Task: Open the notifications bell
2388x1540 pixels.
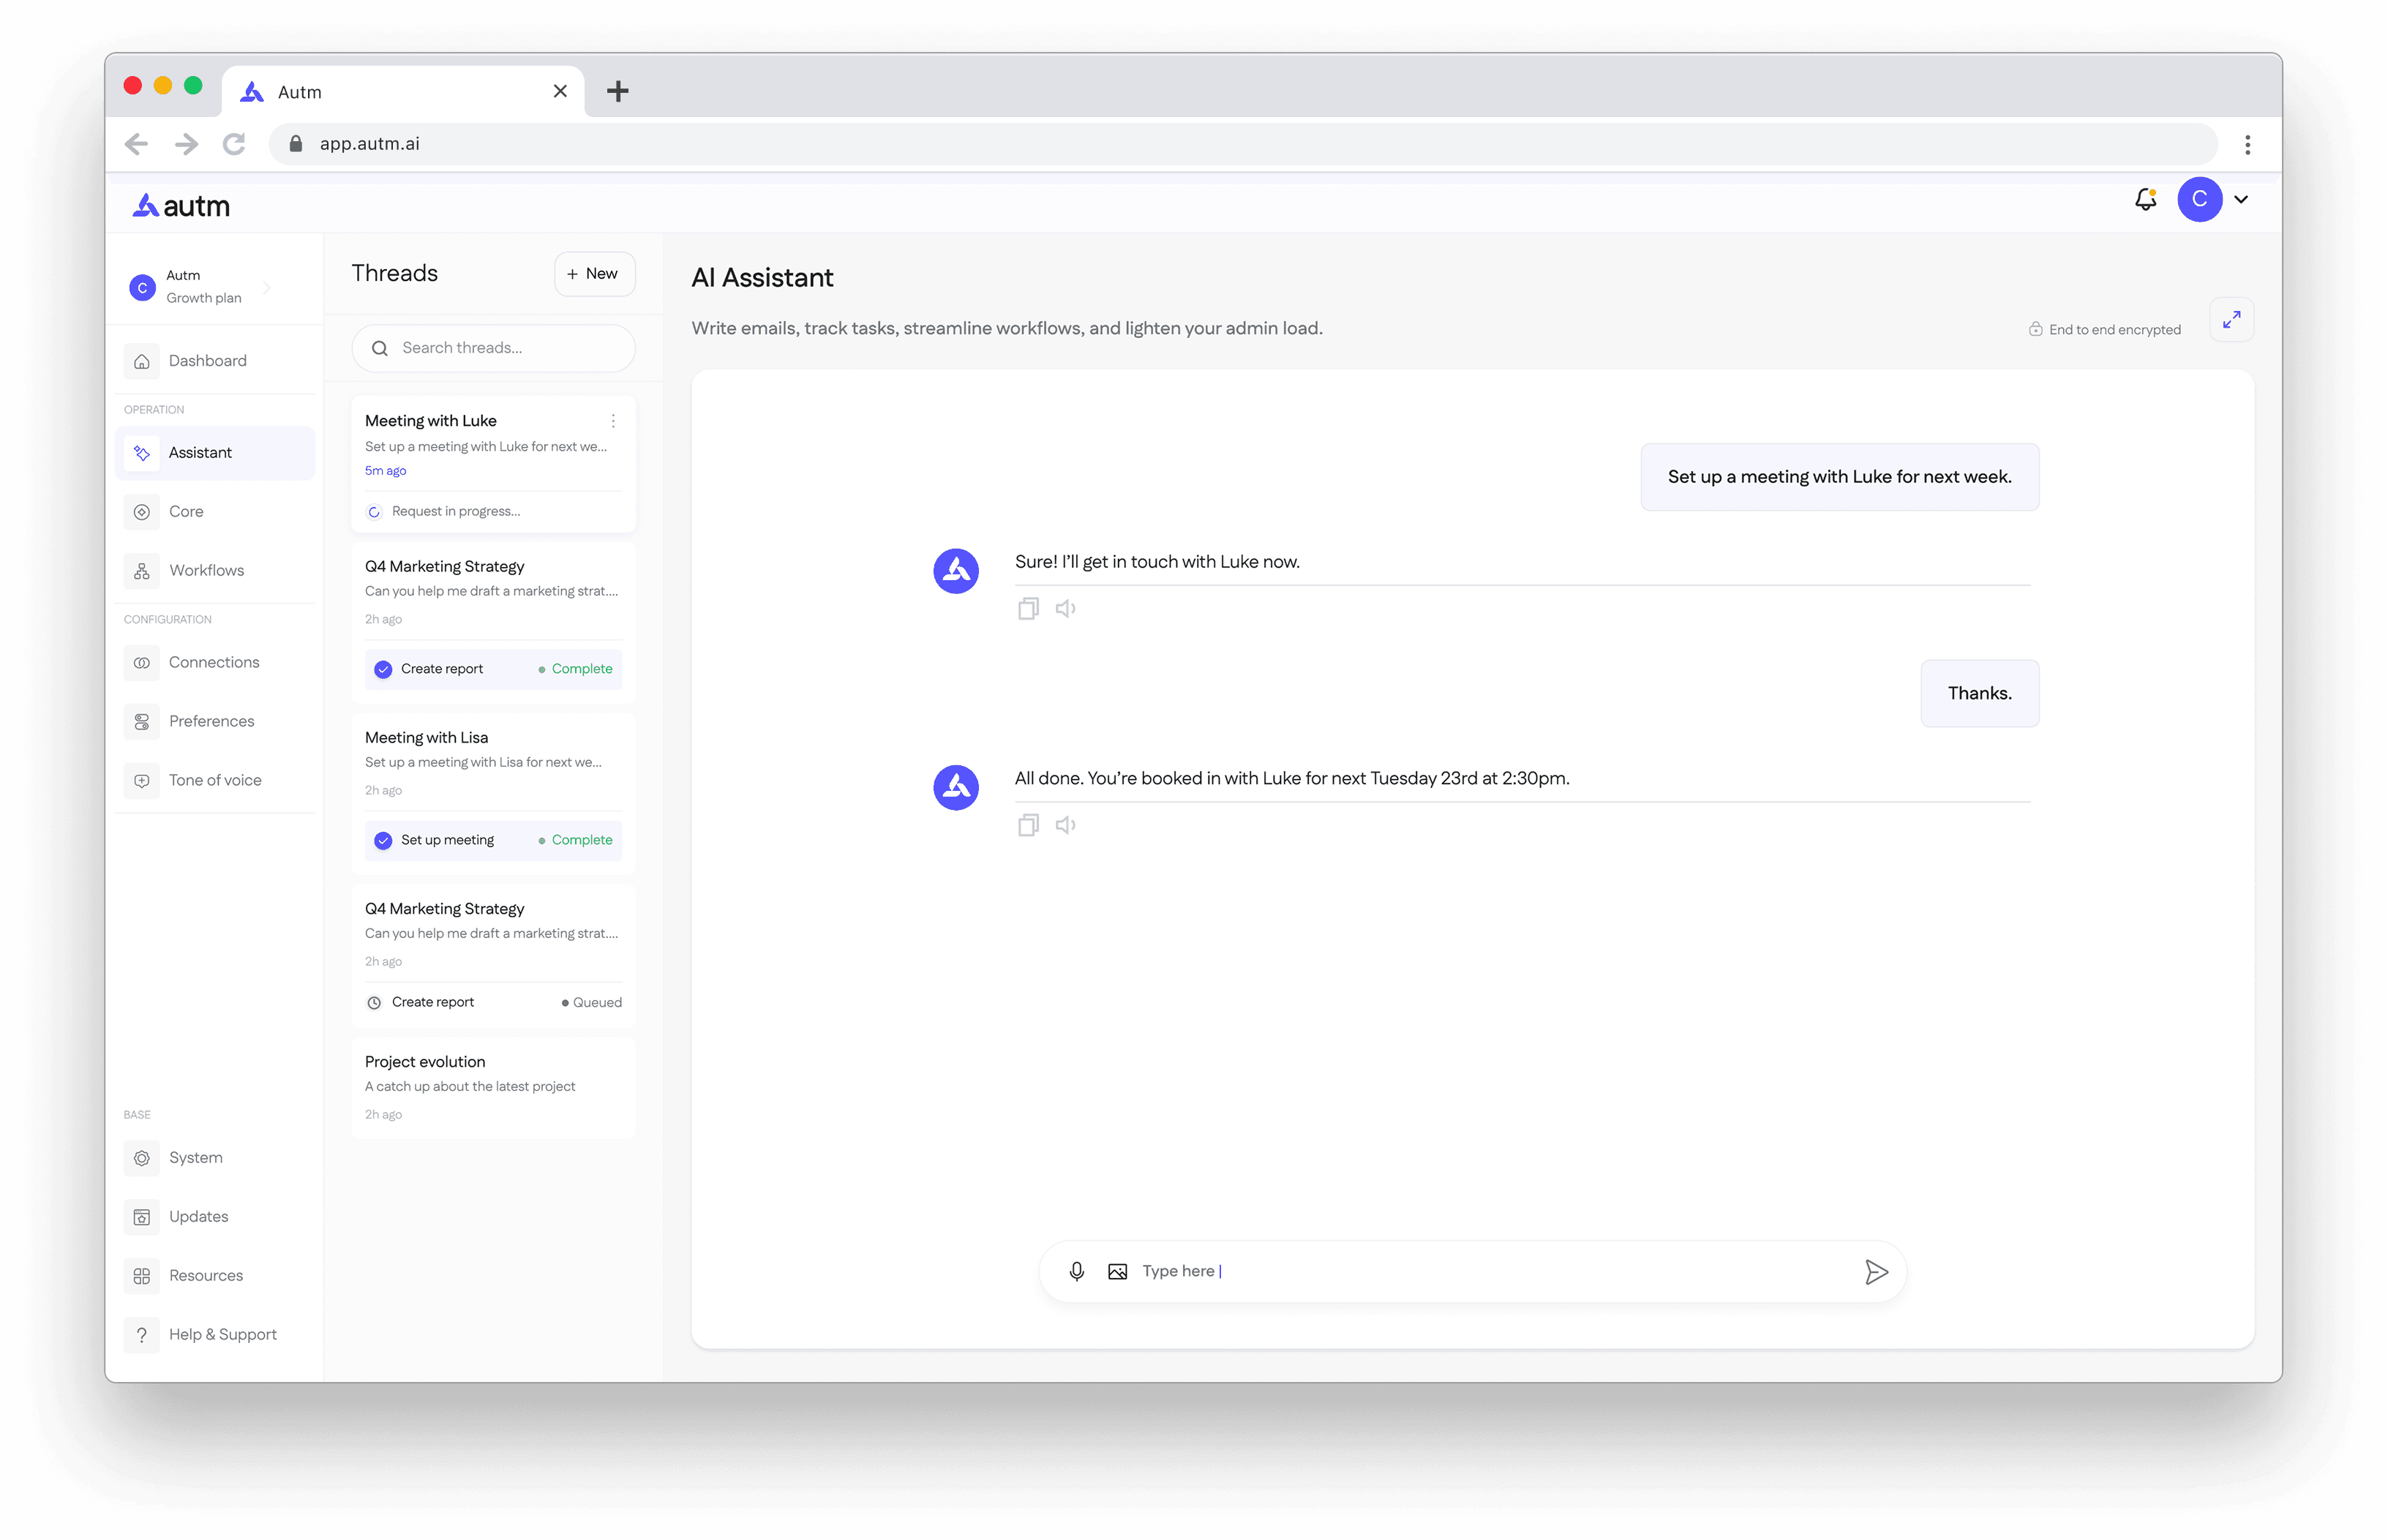Action: 2145,199
